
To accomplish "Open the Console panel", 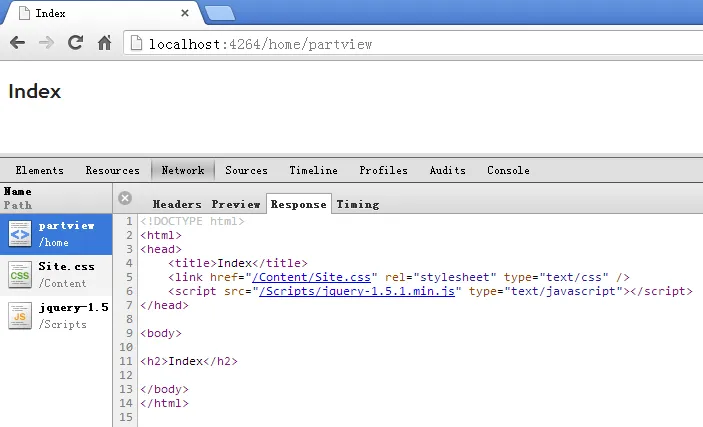I will pos(508,170).
